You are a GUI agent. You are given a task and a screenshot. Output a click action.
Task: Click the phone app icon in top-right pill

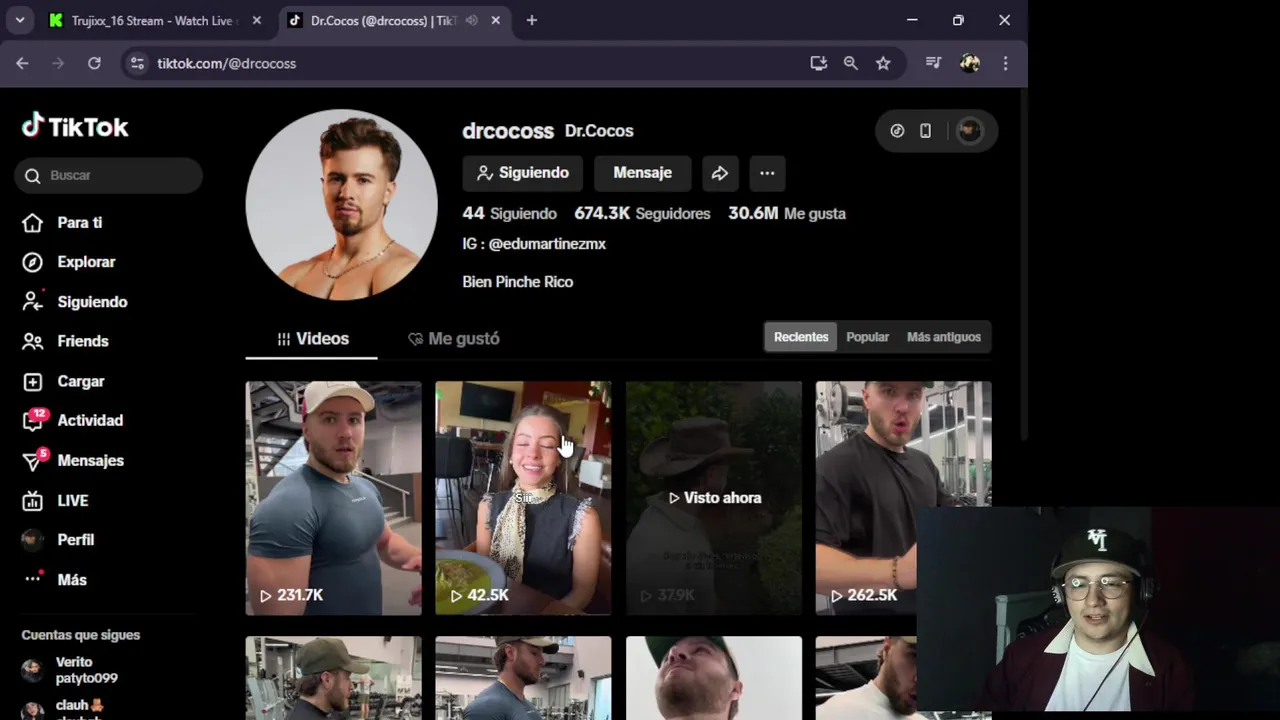coord(925,131)
